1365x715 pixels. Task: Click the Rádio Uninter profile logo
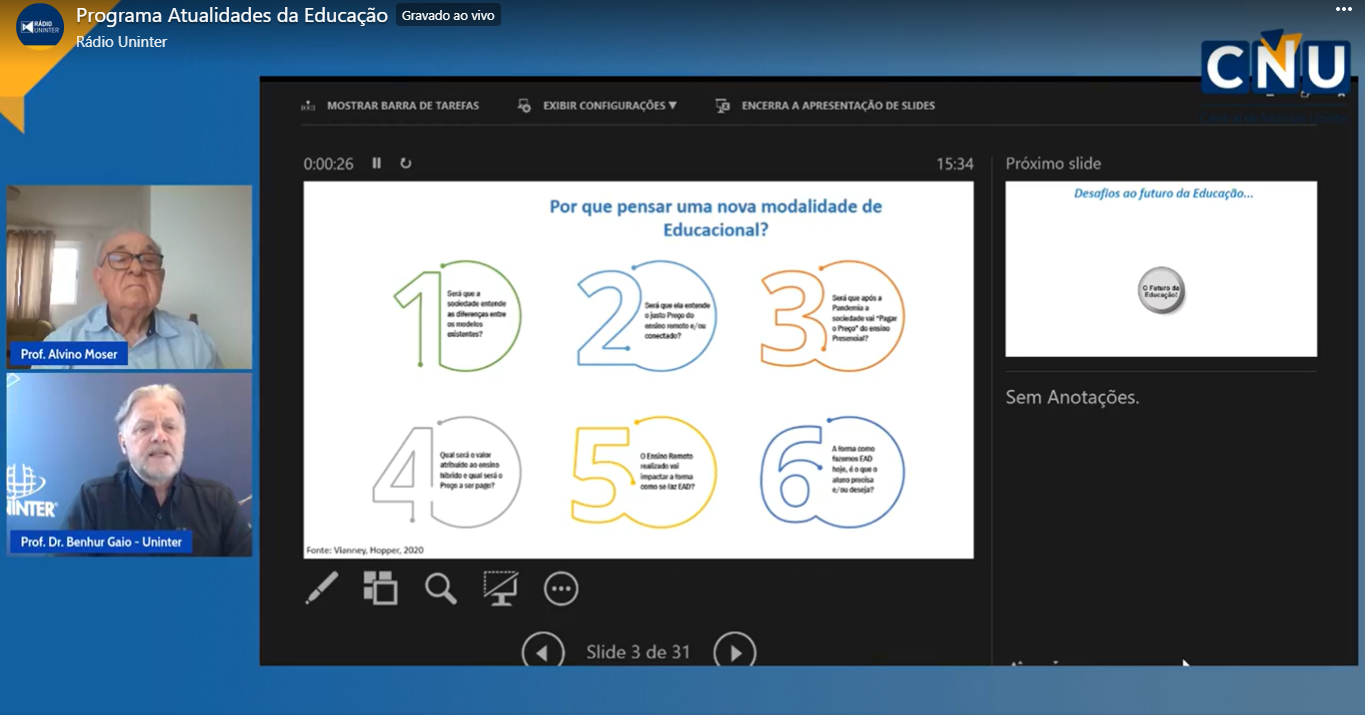tap(40, 25)
